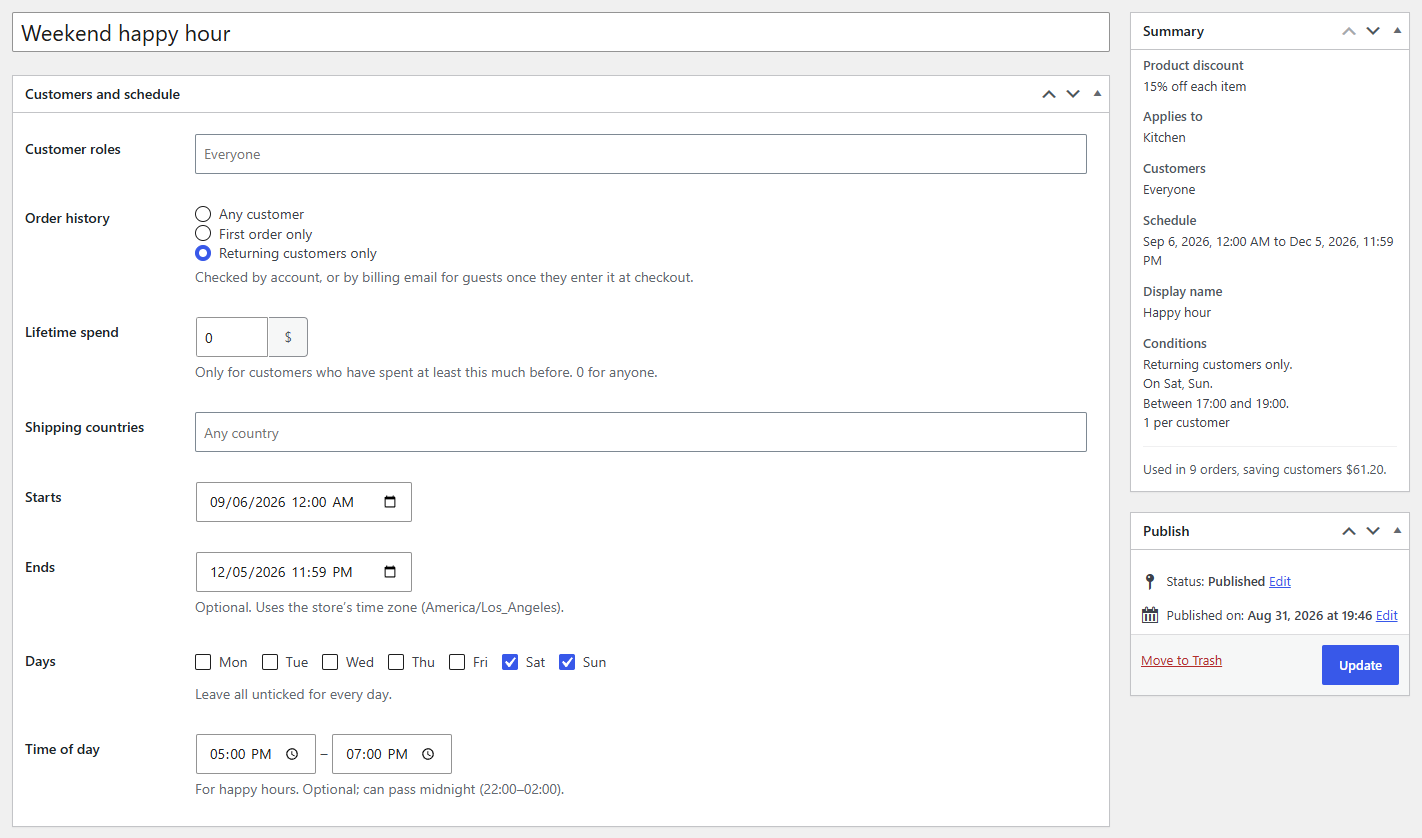Screen dimensions: 1422x838
Task: Click the Starts date and time field
Action: pyautogui.click(x=304, y=502)
